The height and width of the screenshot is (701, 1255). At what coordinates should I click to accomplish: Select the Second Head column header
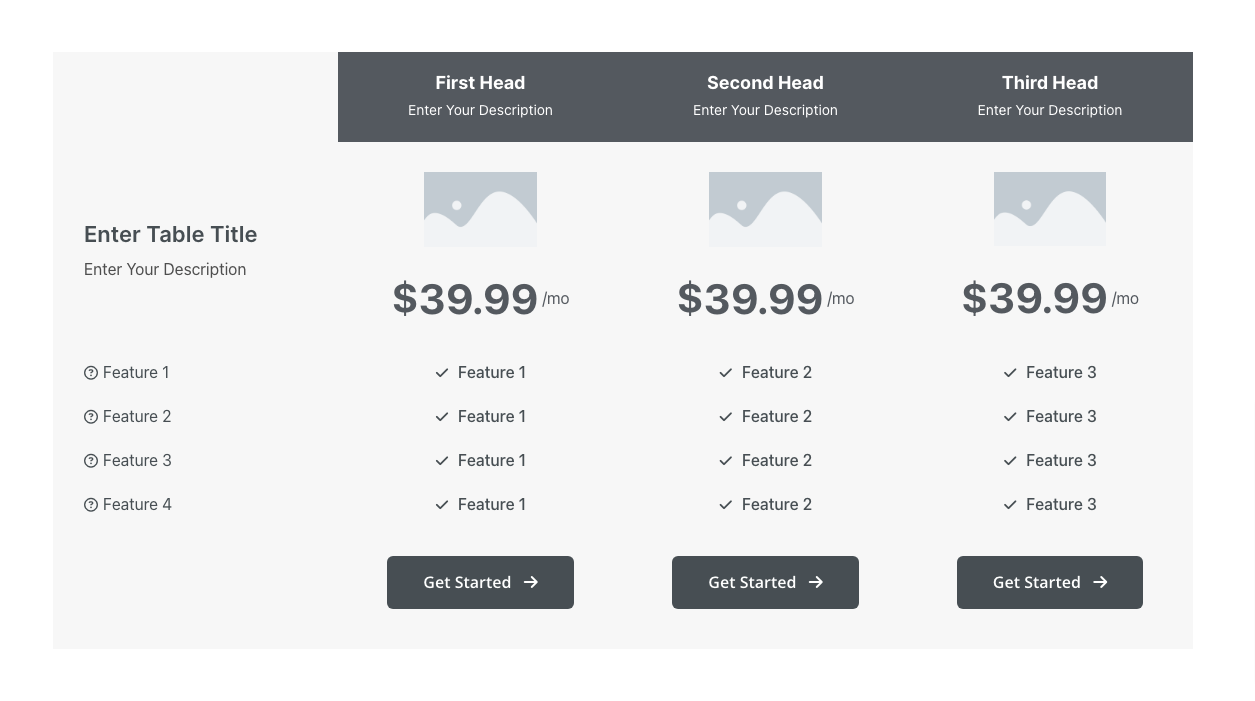click(765, 83)
